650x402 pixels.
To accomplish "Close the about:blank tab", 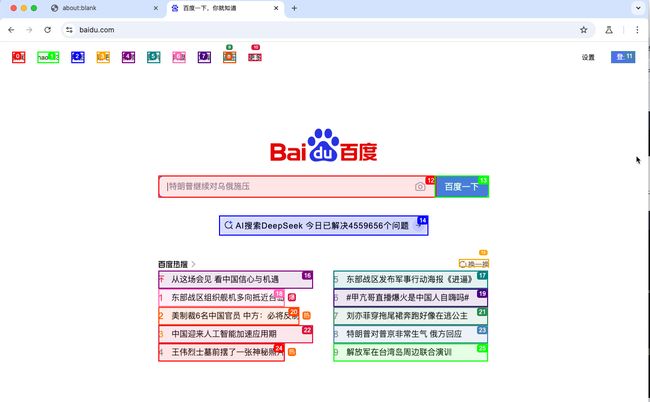I will (x=156, y=8).
